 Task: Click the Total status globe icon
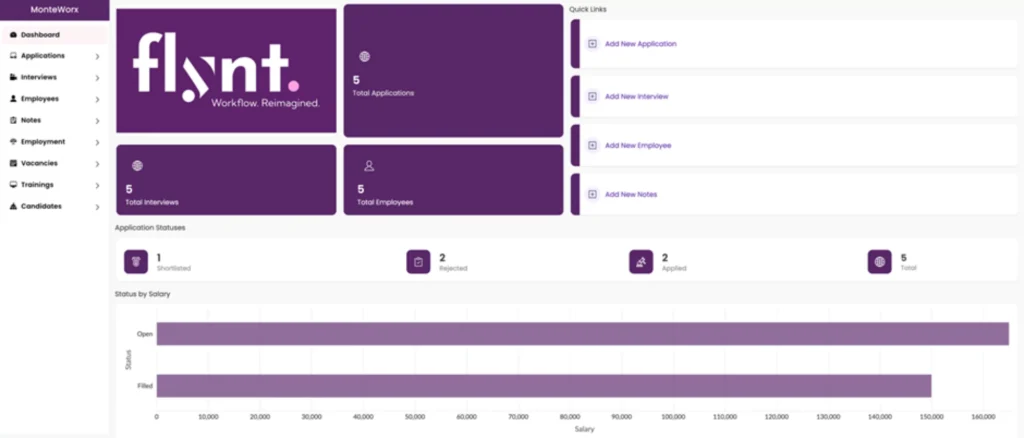pyautogui.click(x=879, y=261)
